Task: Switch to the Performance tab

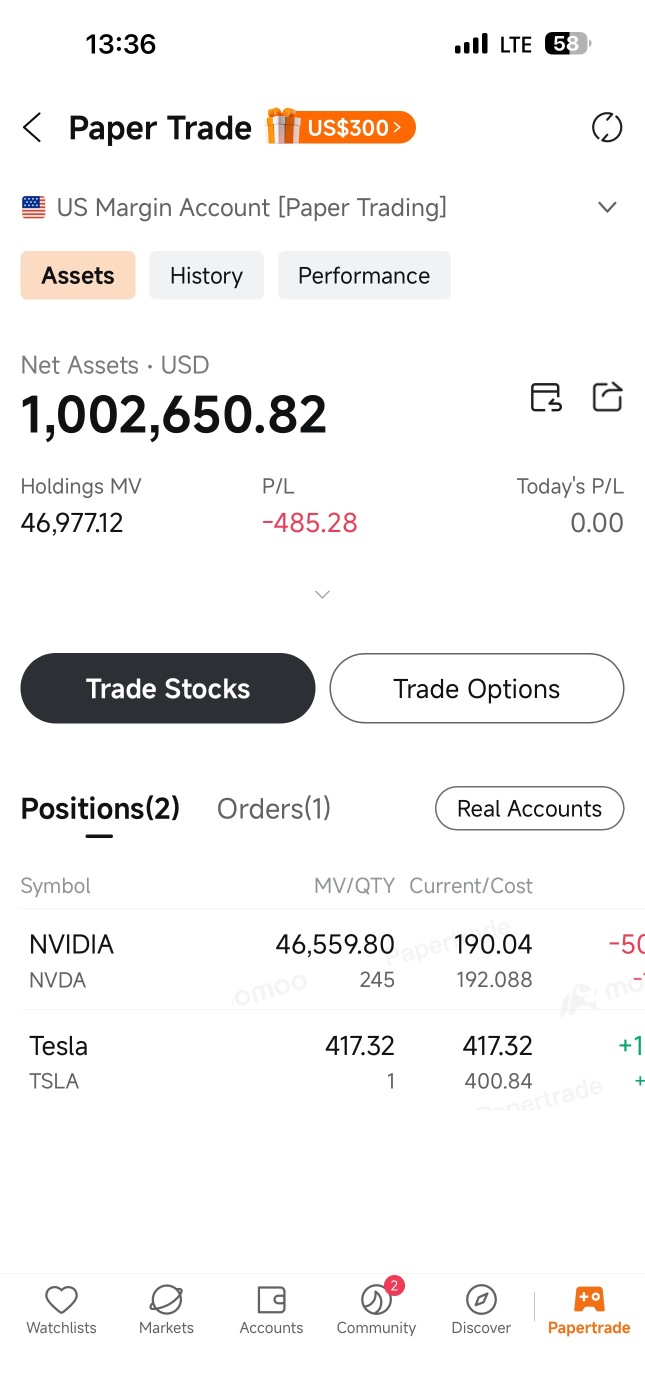Action: (x=364, y=276)
